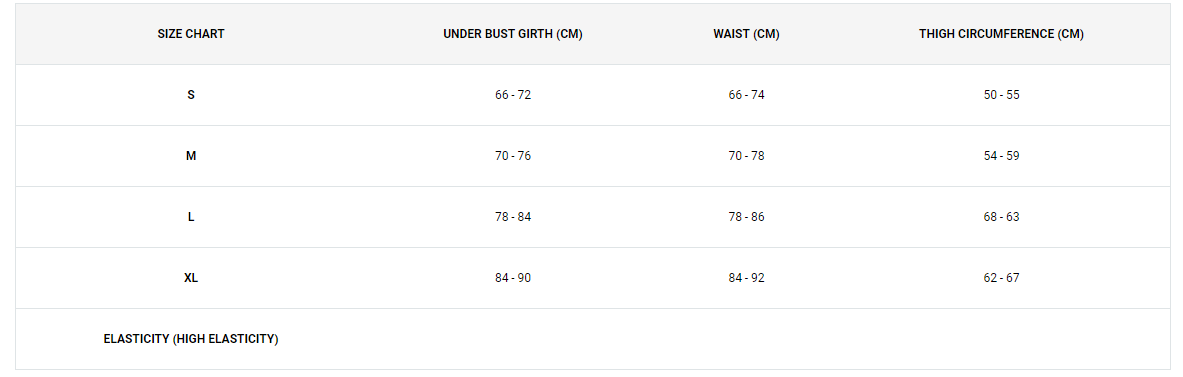Image resolution: width=1183 pixels, height=377 pixels.
Task: Select the L size row label
Action: 191,217
